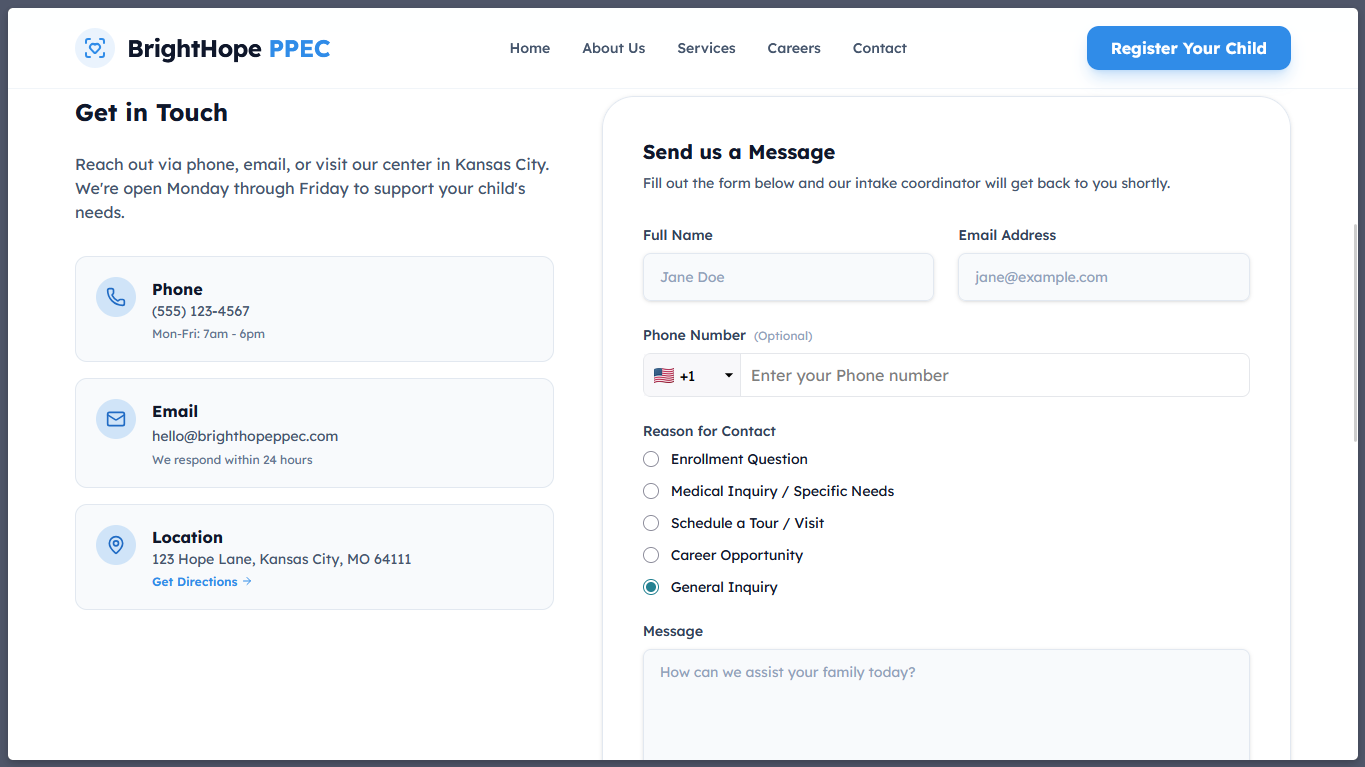Follow the Get Directions link

click(202, 582)
